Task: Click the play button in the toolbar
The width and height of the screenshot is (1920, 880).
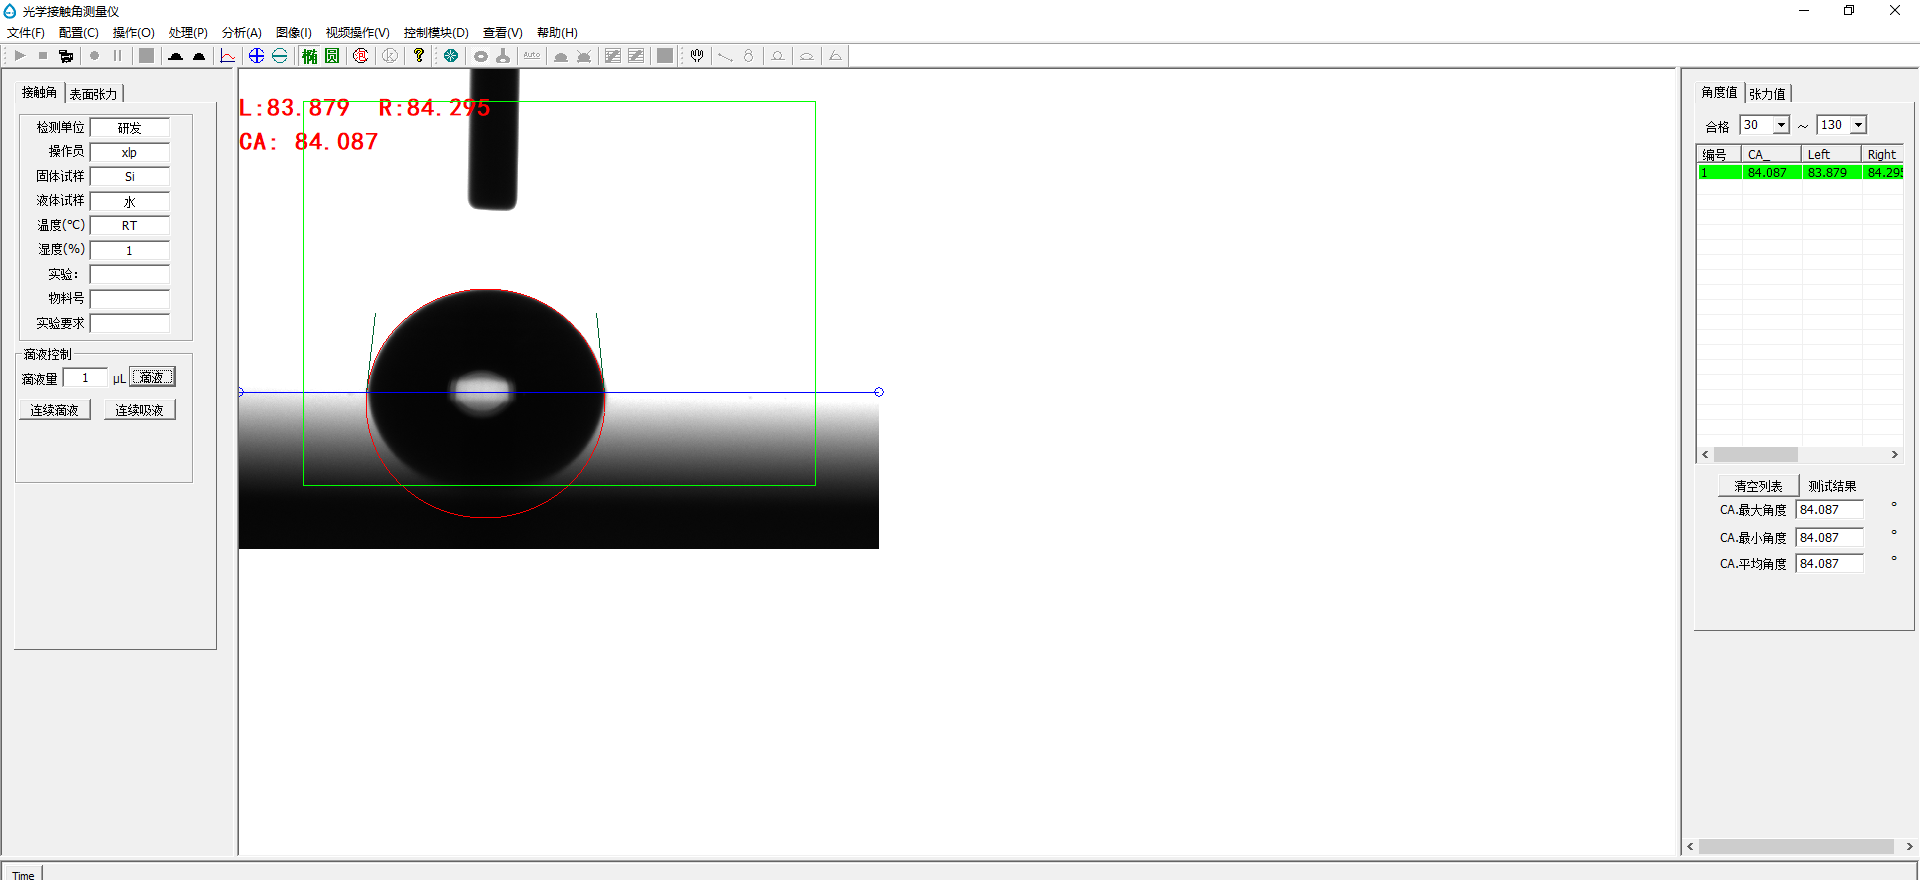Action: click(x=19, y=56)
